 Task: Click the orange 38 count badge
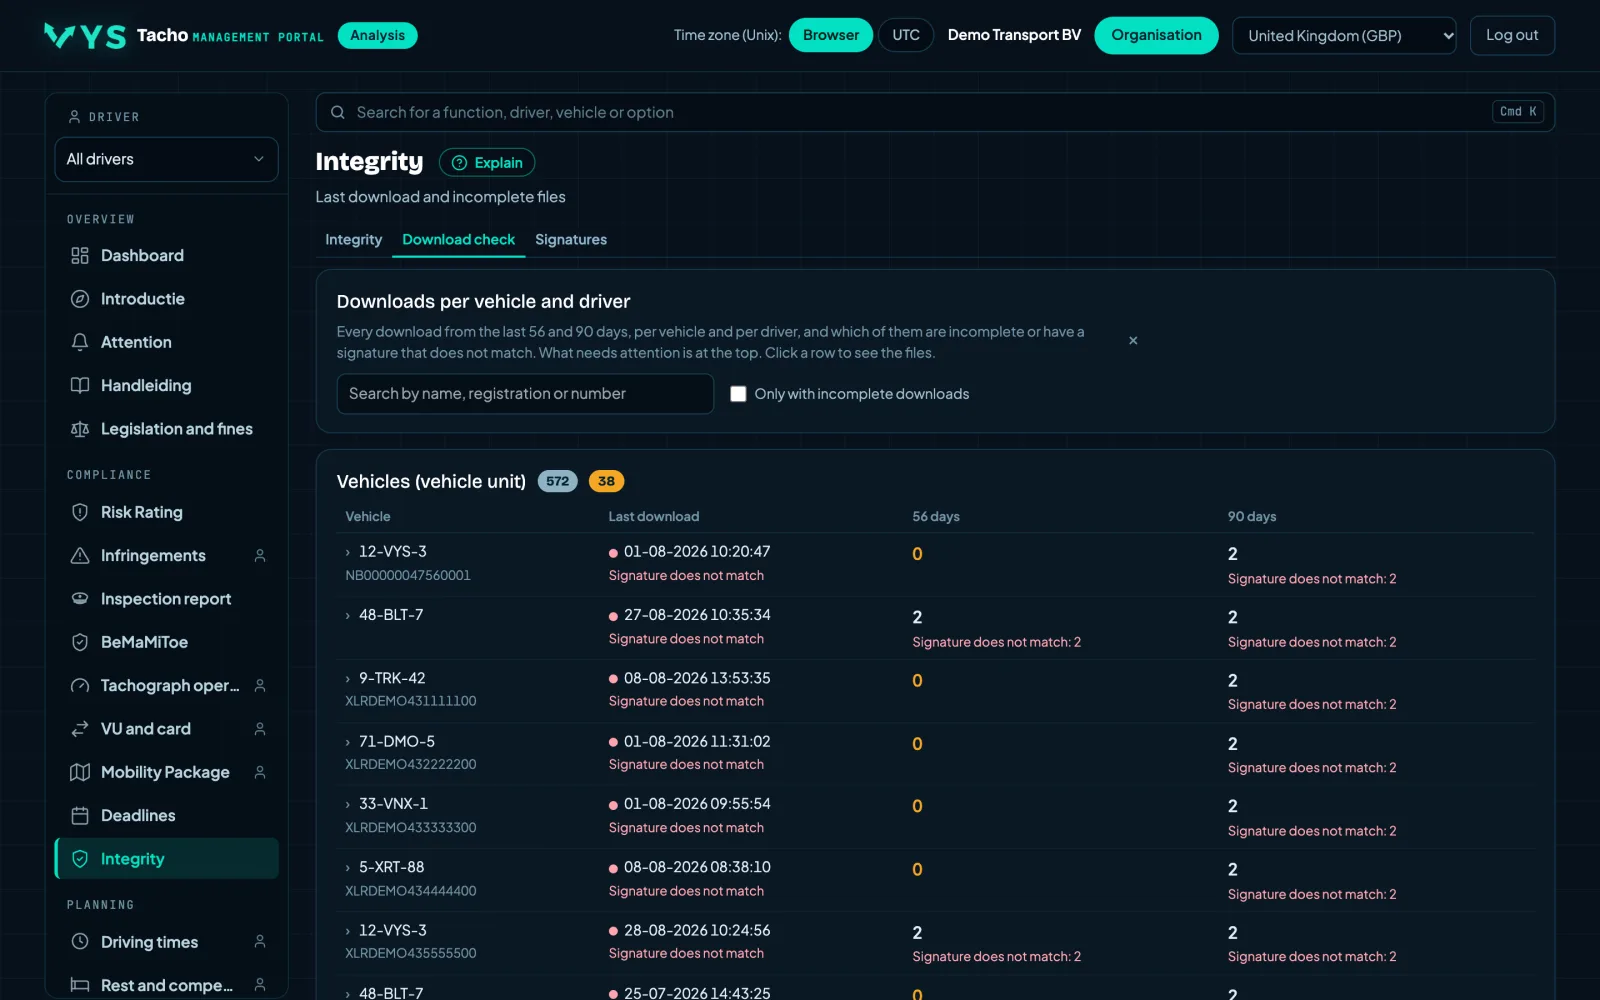click(x=606, y=481)
